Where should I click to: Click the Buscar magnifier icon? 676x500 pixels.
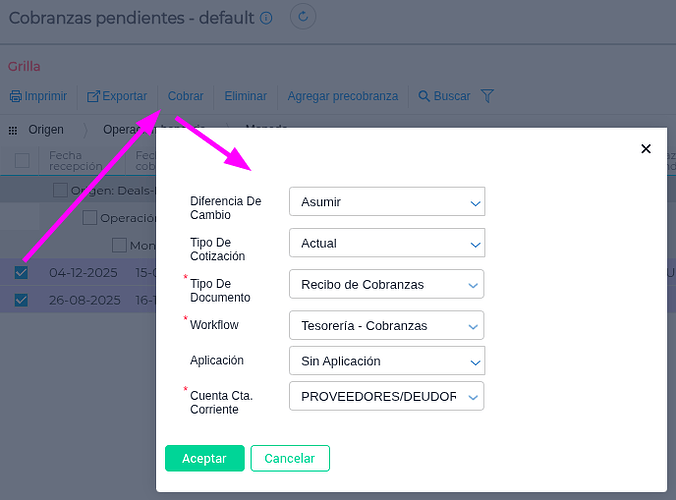click(424, 97)
